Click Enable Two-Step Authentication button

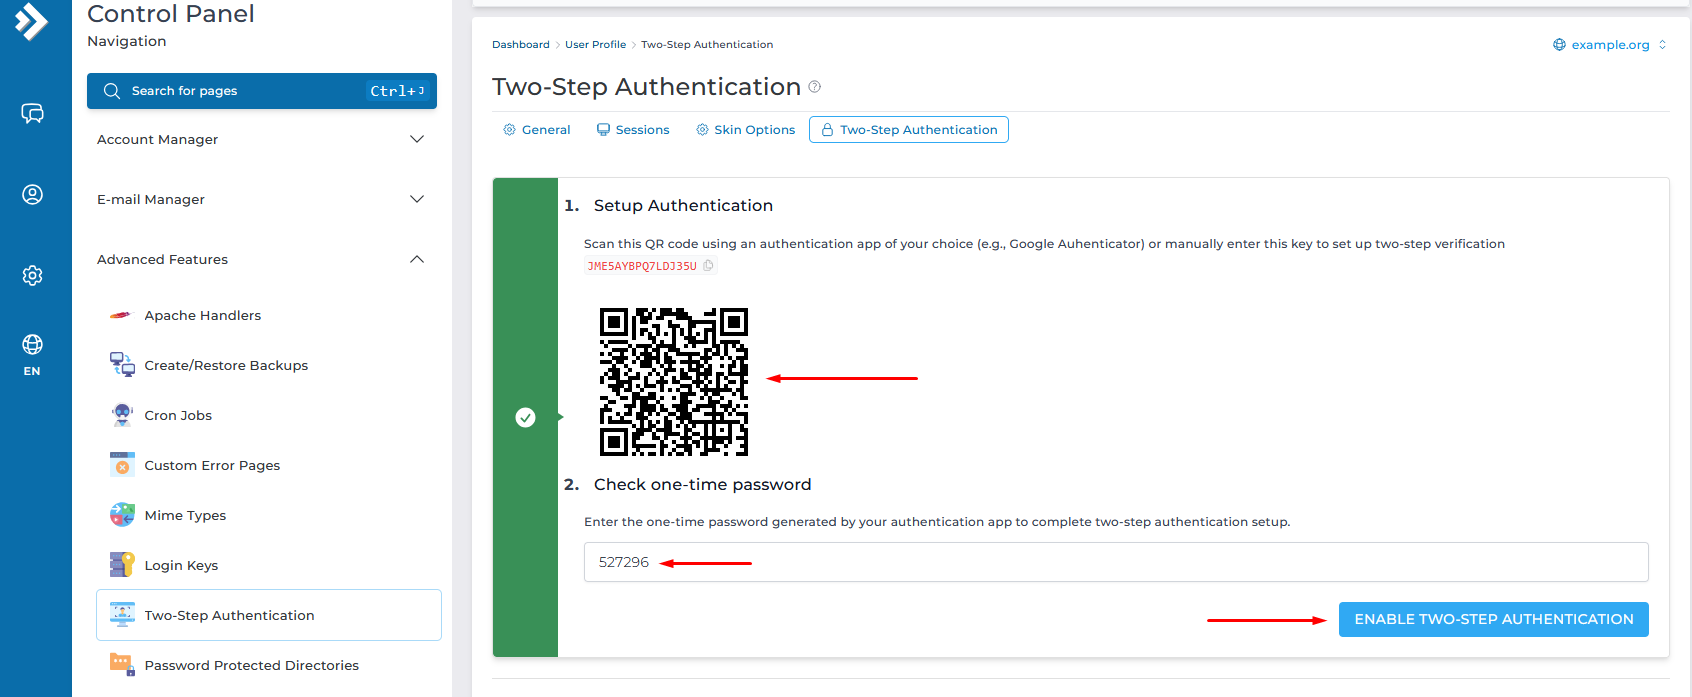click(x=1493, y=619)
